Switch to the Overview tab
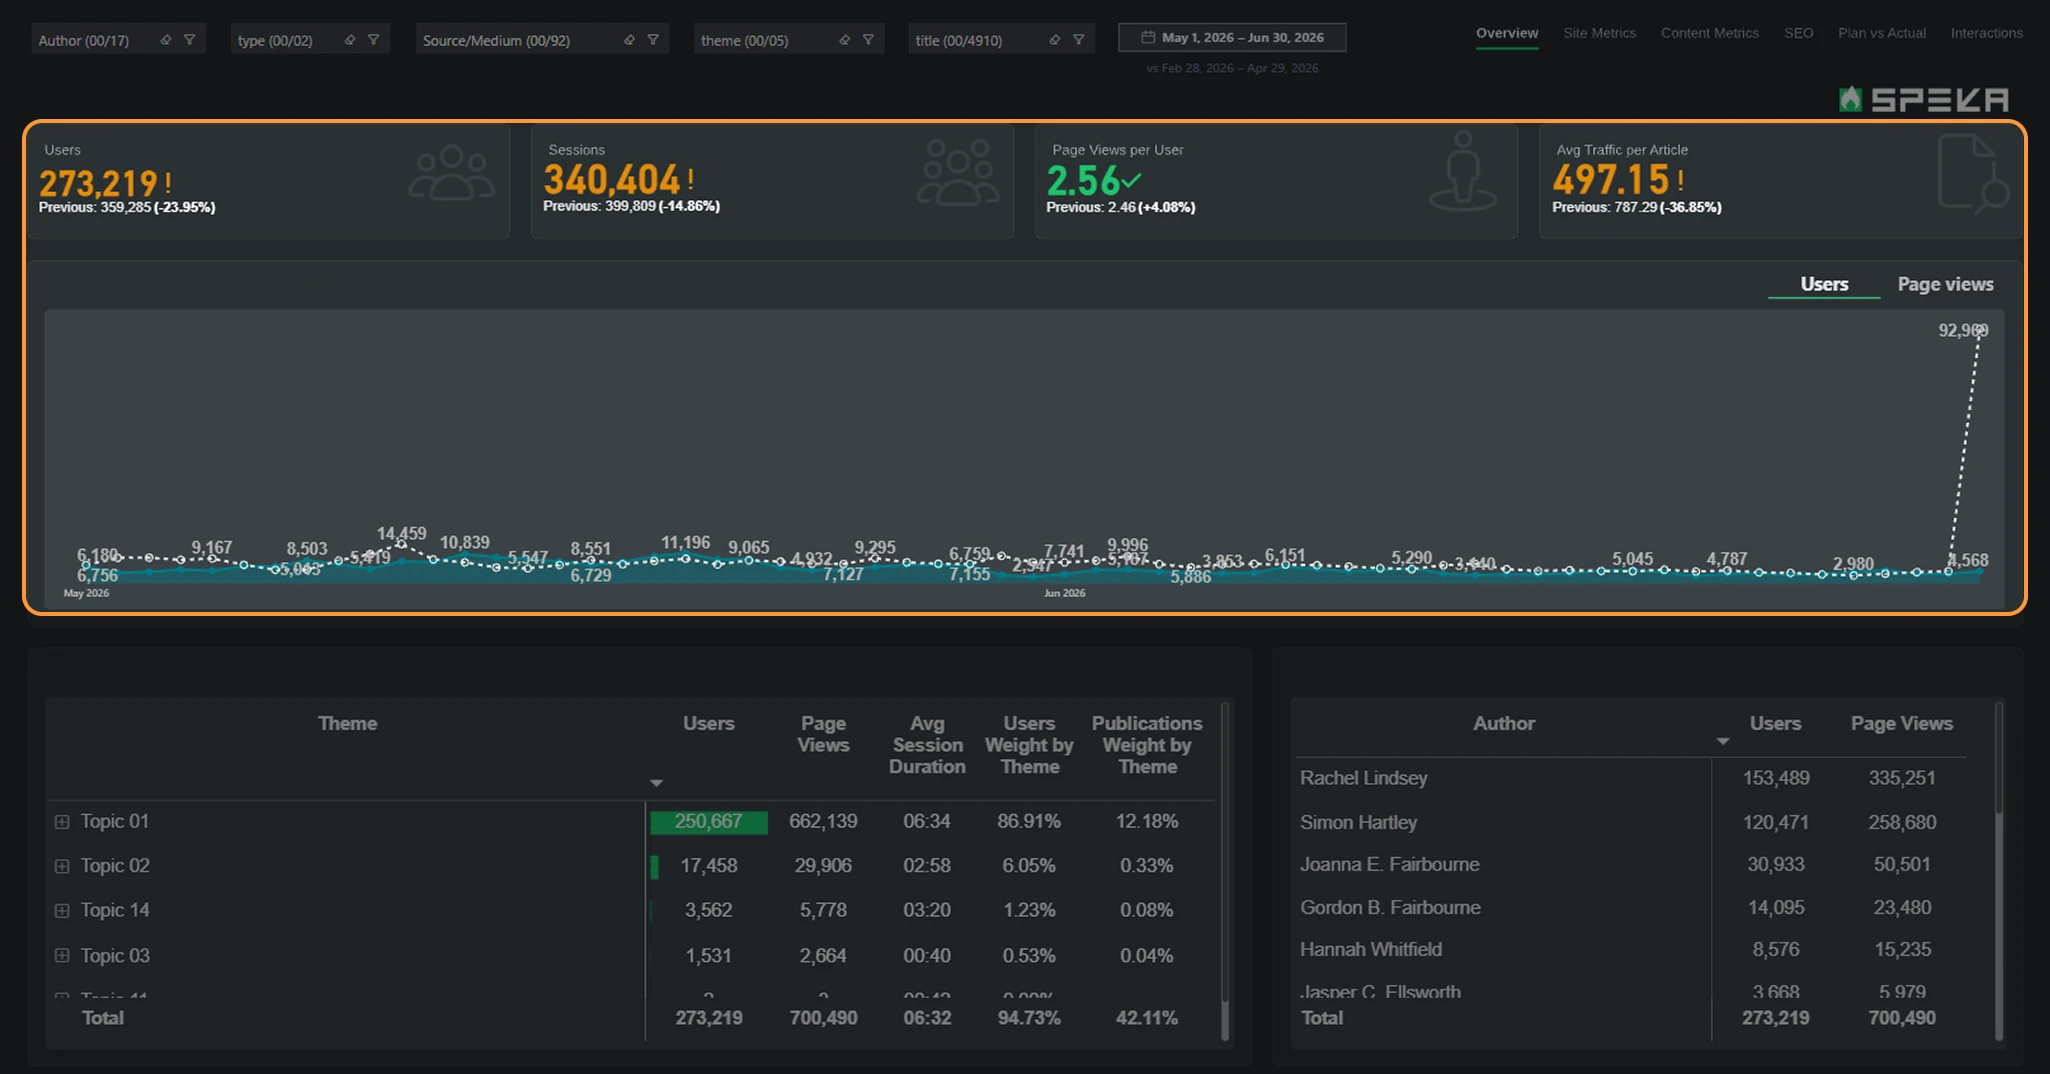This screenshot has width=2050, height=1074. pos(1507,33)
